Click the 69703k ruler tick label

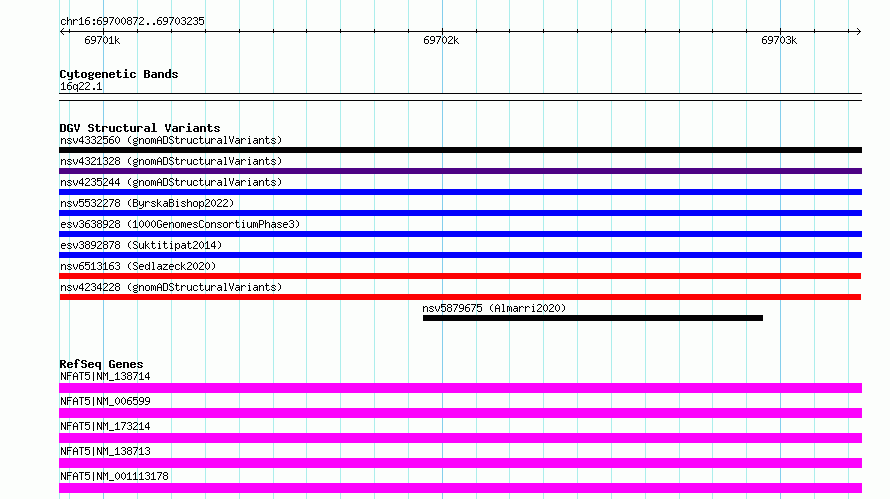[779, 40]
